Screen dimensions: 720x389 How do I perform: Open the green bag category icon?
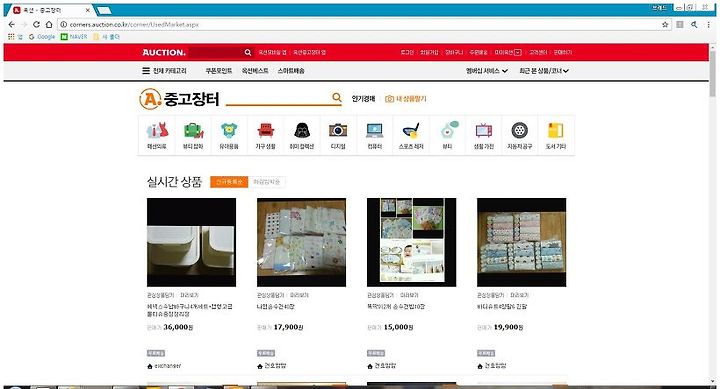tap(193, 130)
